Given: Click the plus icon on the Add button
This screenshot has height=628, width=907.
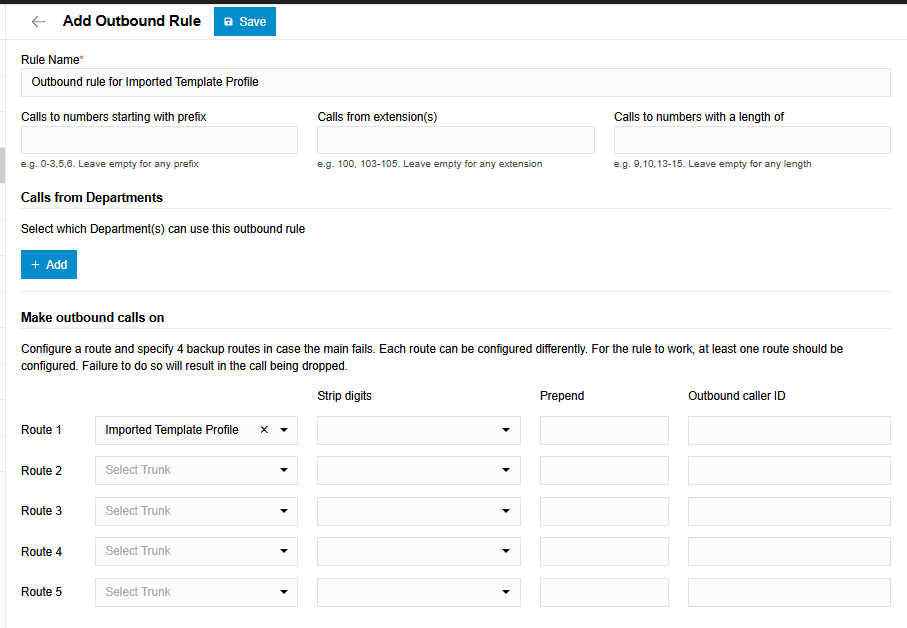Looking at the screenshot, I should coord(36,264).
